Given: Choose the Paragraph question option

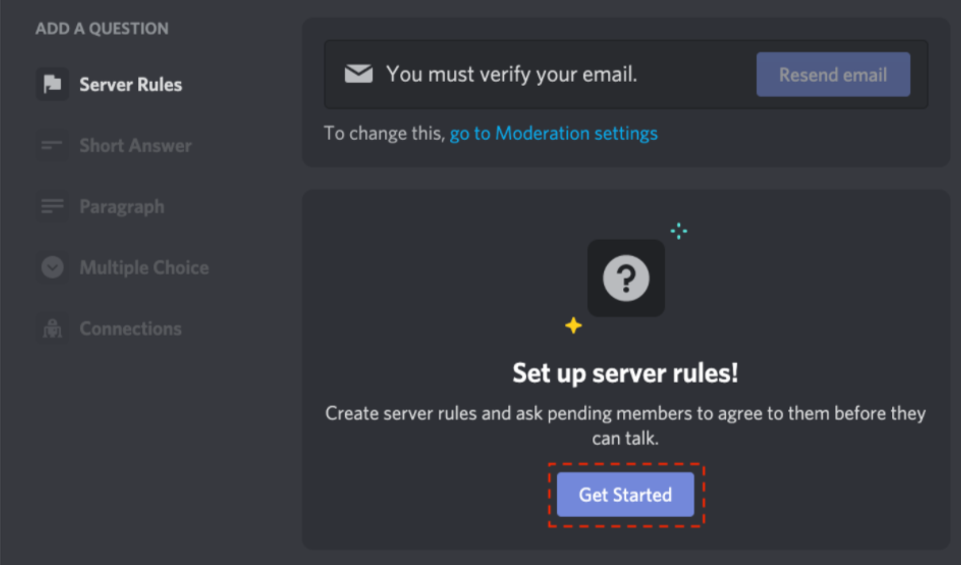Looking at the screenshot, I should (x=122, y=207).
